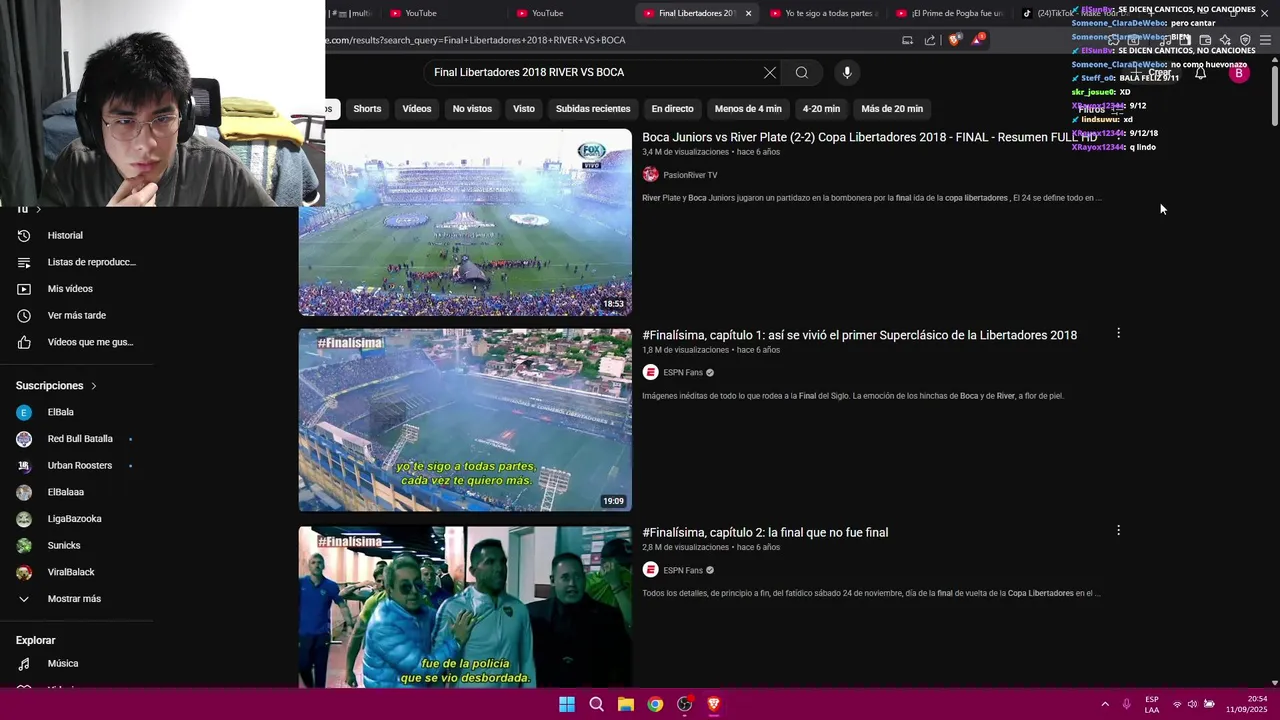Open the clock showing 20:54 in taskbar
This screenshot has height=720, width=1280.
point(1245,704)
